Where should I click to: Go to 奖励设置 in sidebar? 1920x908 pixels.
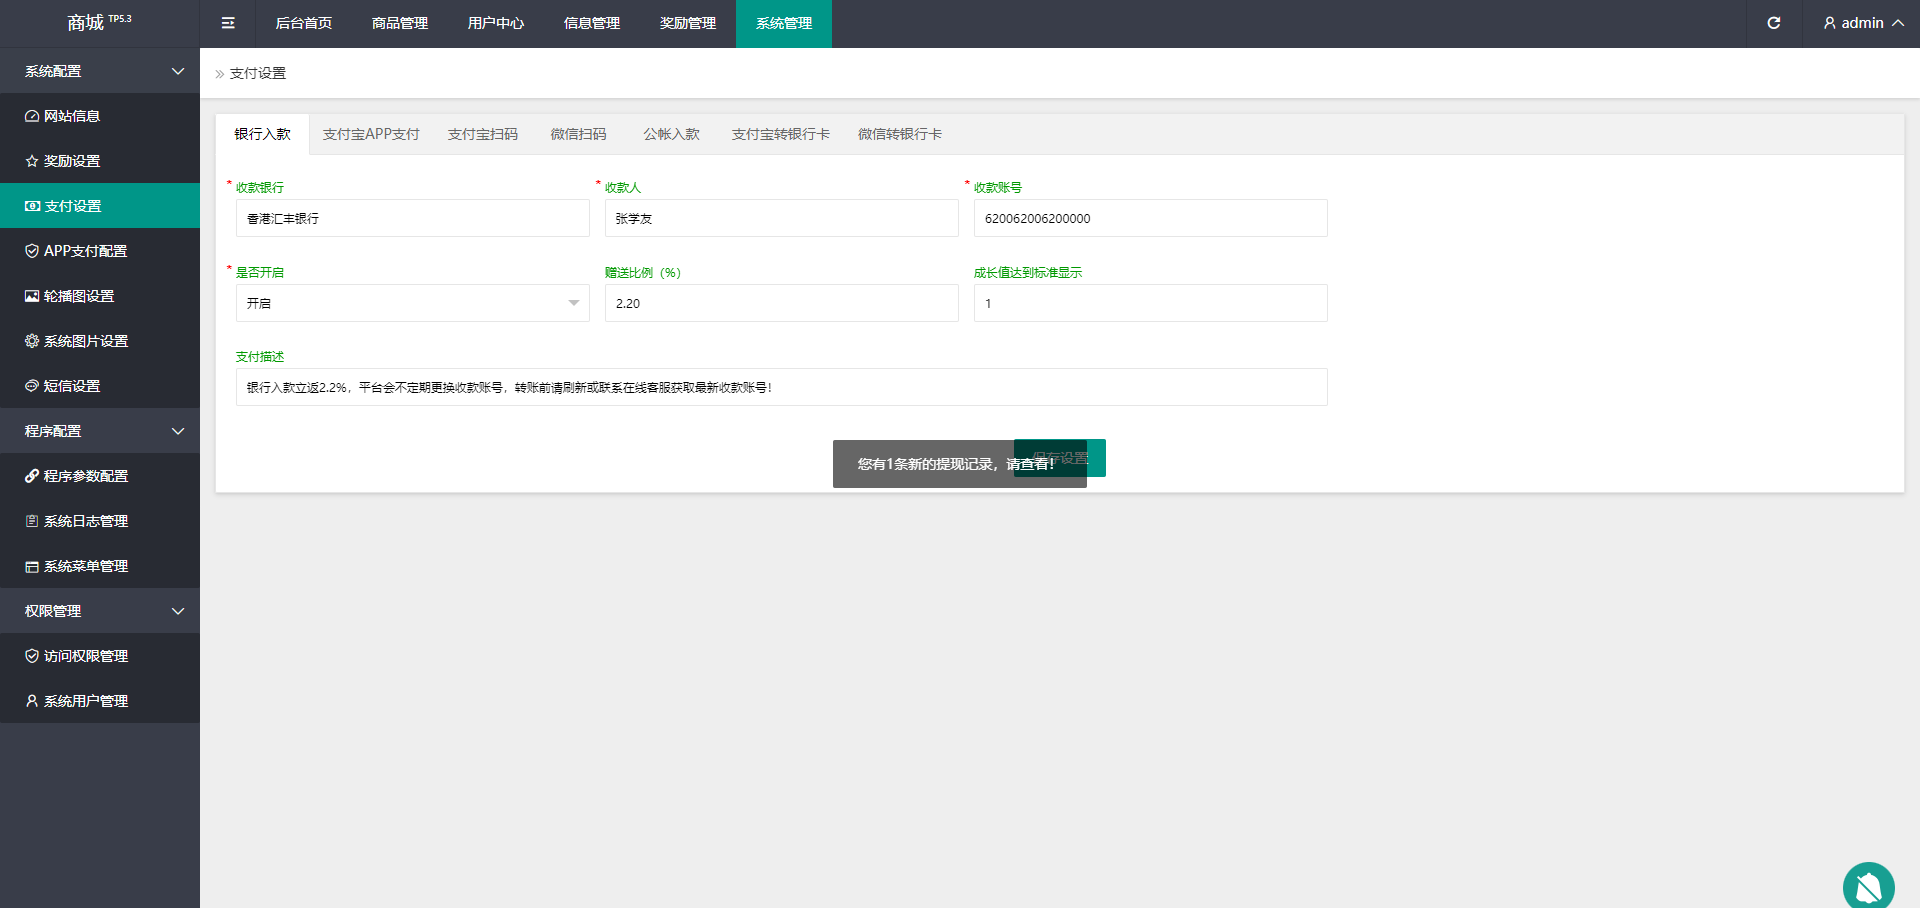100,161
